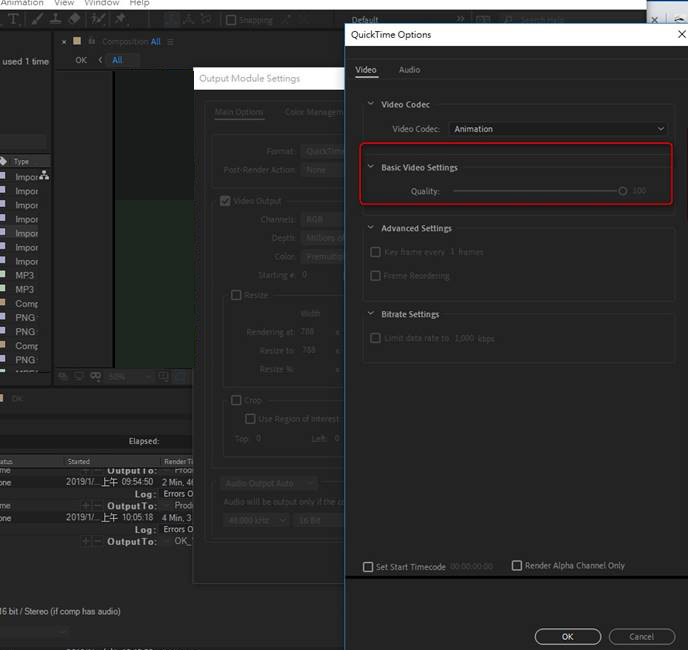Click the back arrow beside All breadcrumb
The width and height of the screenshot is (688, 650).
100,60
